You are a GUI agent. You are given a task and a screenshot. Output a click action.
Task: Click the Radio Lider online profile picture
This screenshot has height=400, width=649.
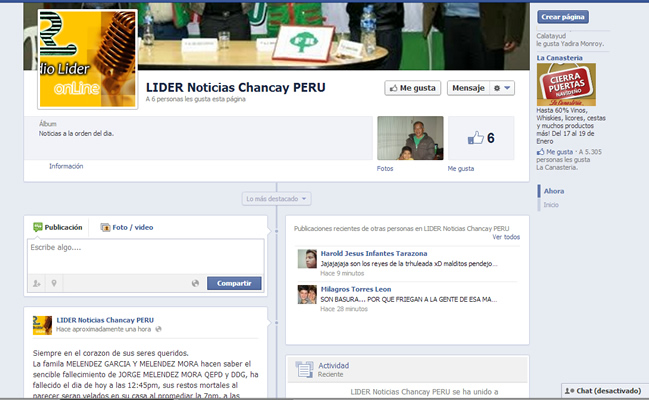87,59
